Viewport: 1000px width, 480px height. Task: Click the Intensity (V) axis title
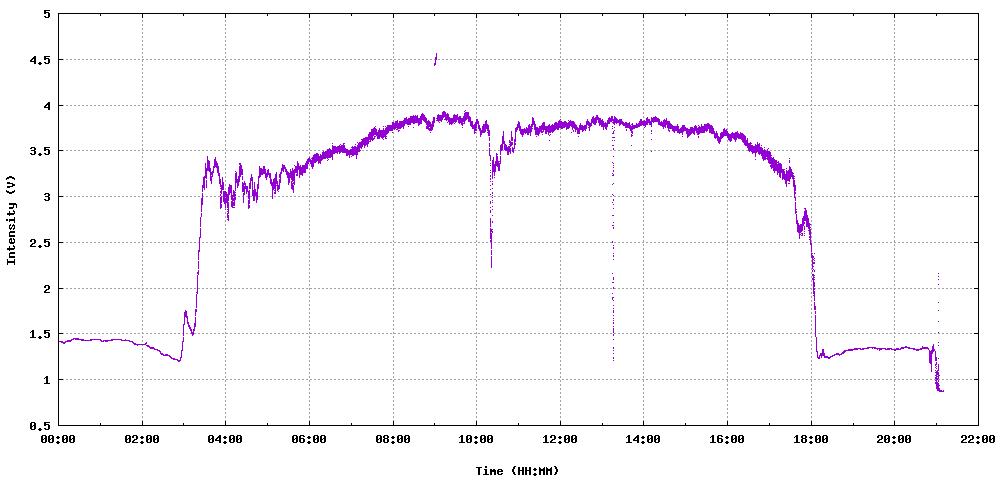click(x=11, y=221)
